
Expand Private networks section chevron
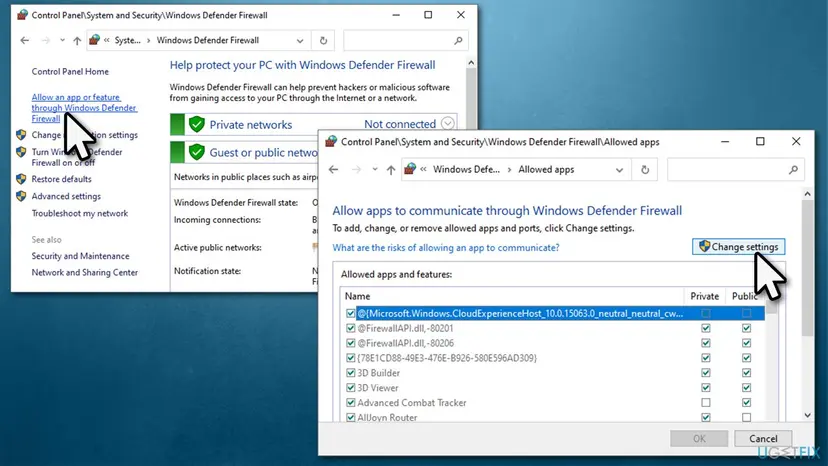click(447, 124)
